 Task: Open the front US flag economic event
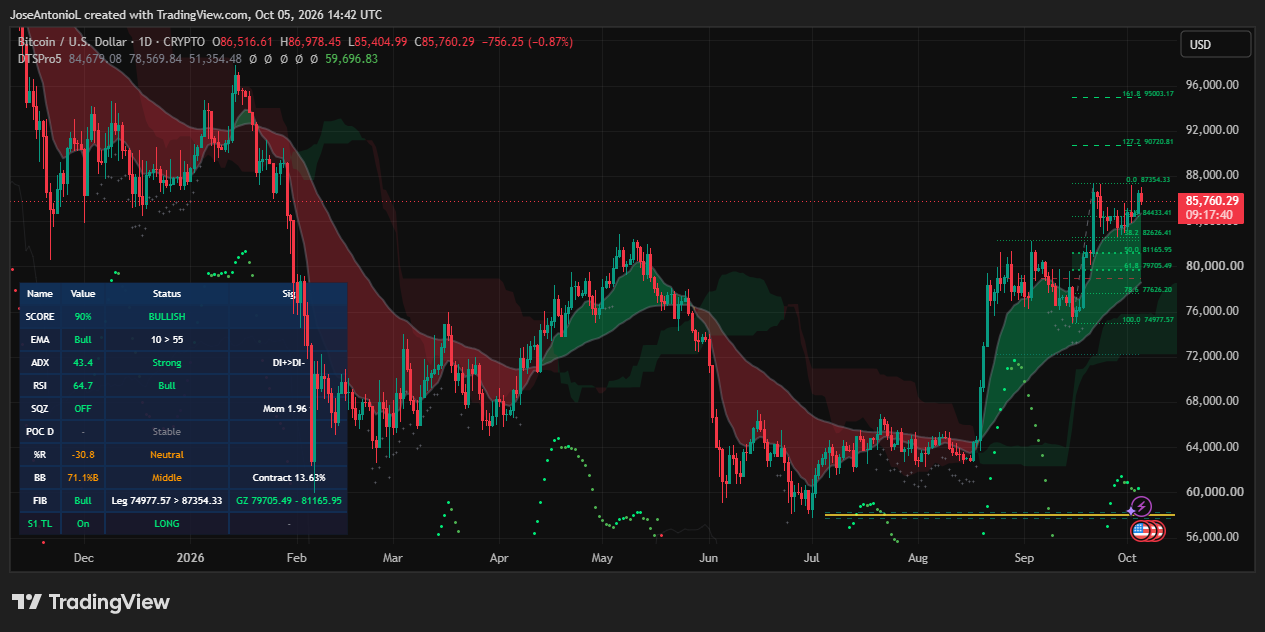coord(1139,530)
